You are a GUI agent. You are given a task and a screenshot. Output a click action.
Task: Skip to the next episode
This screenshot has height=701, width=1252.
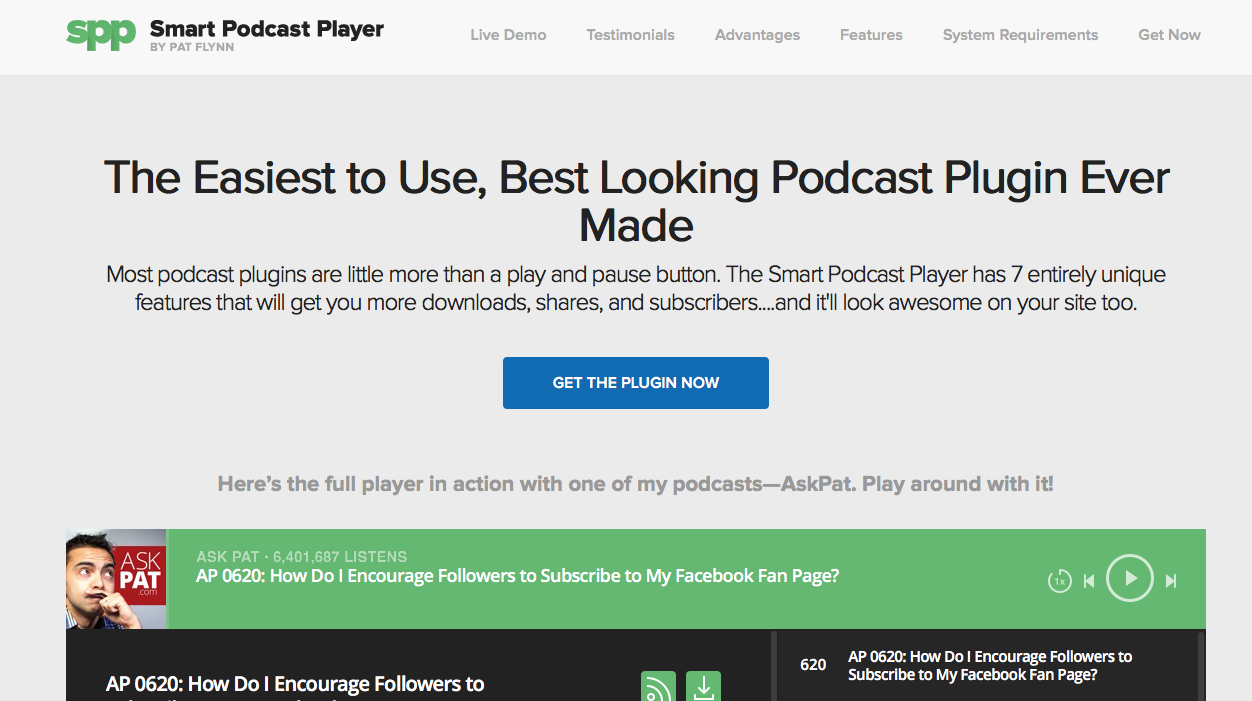tap(1171, 580)
